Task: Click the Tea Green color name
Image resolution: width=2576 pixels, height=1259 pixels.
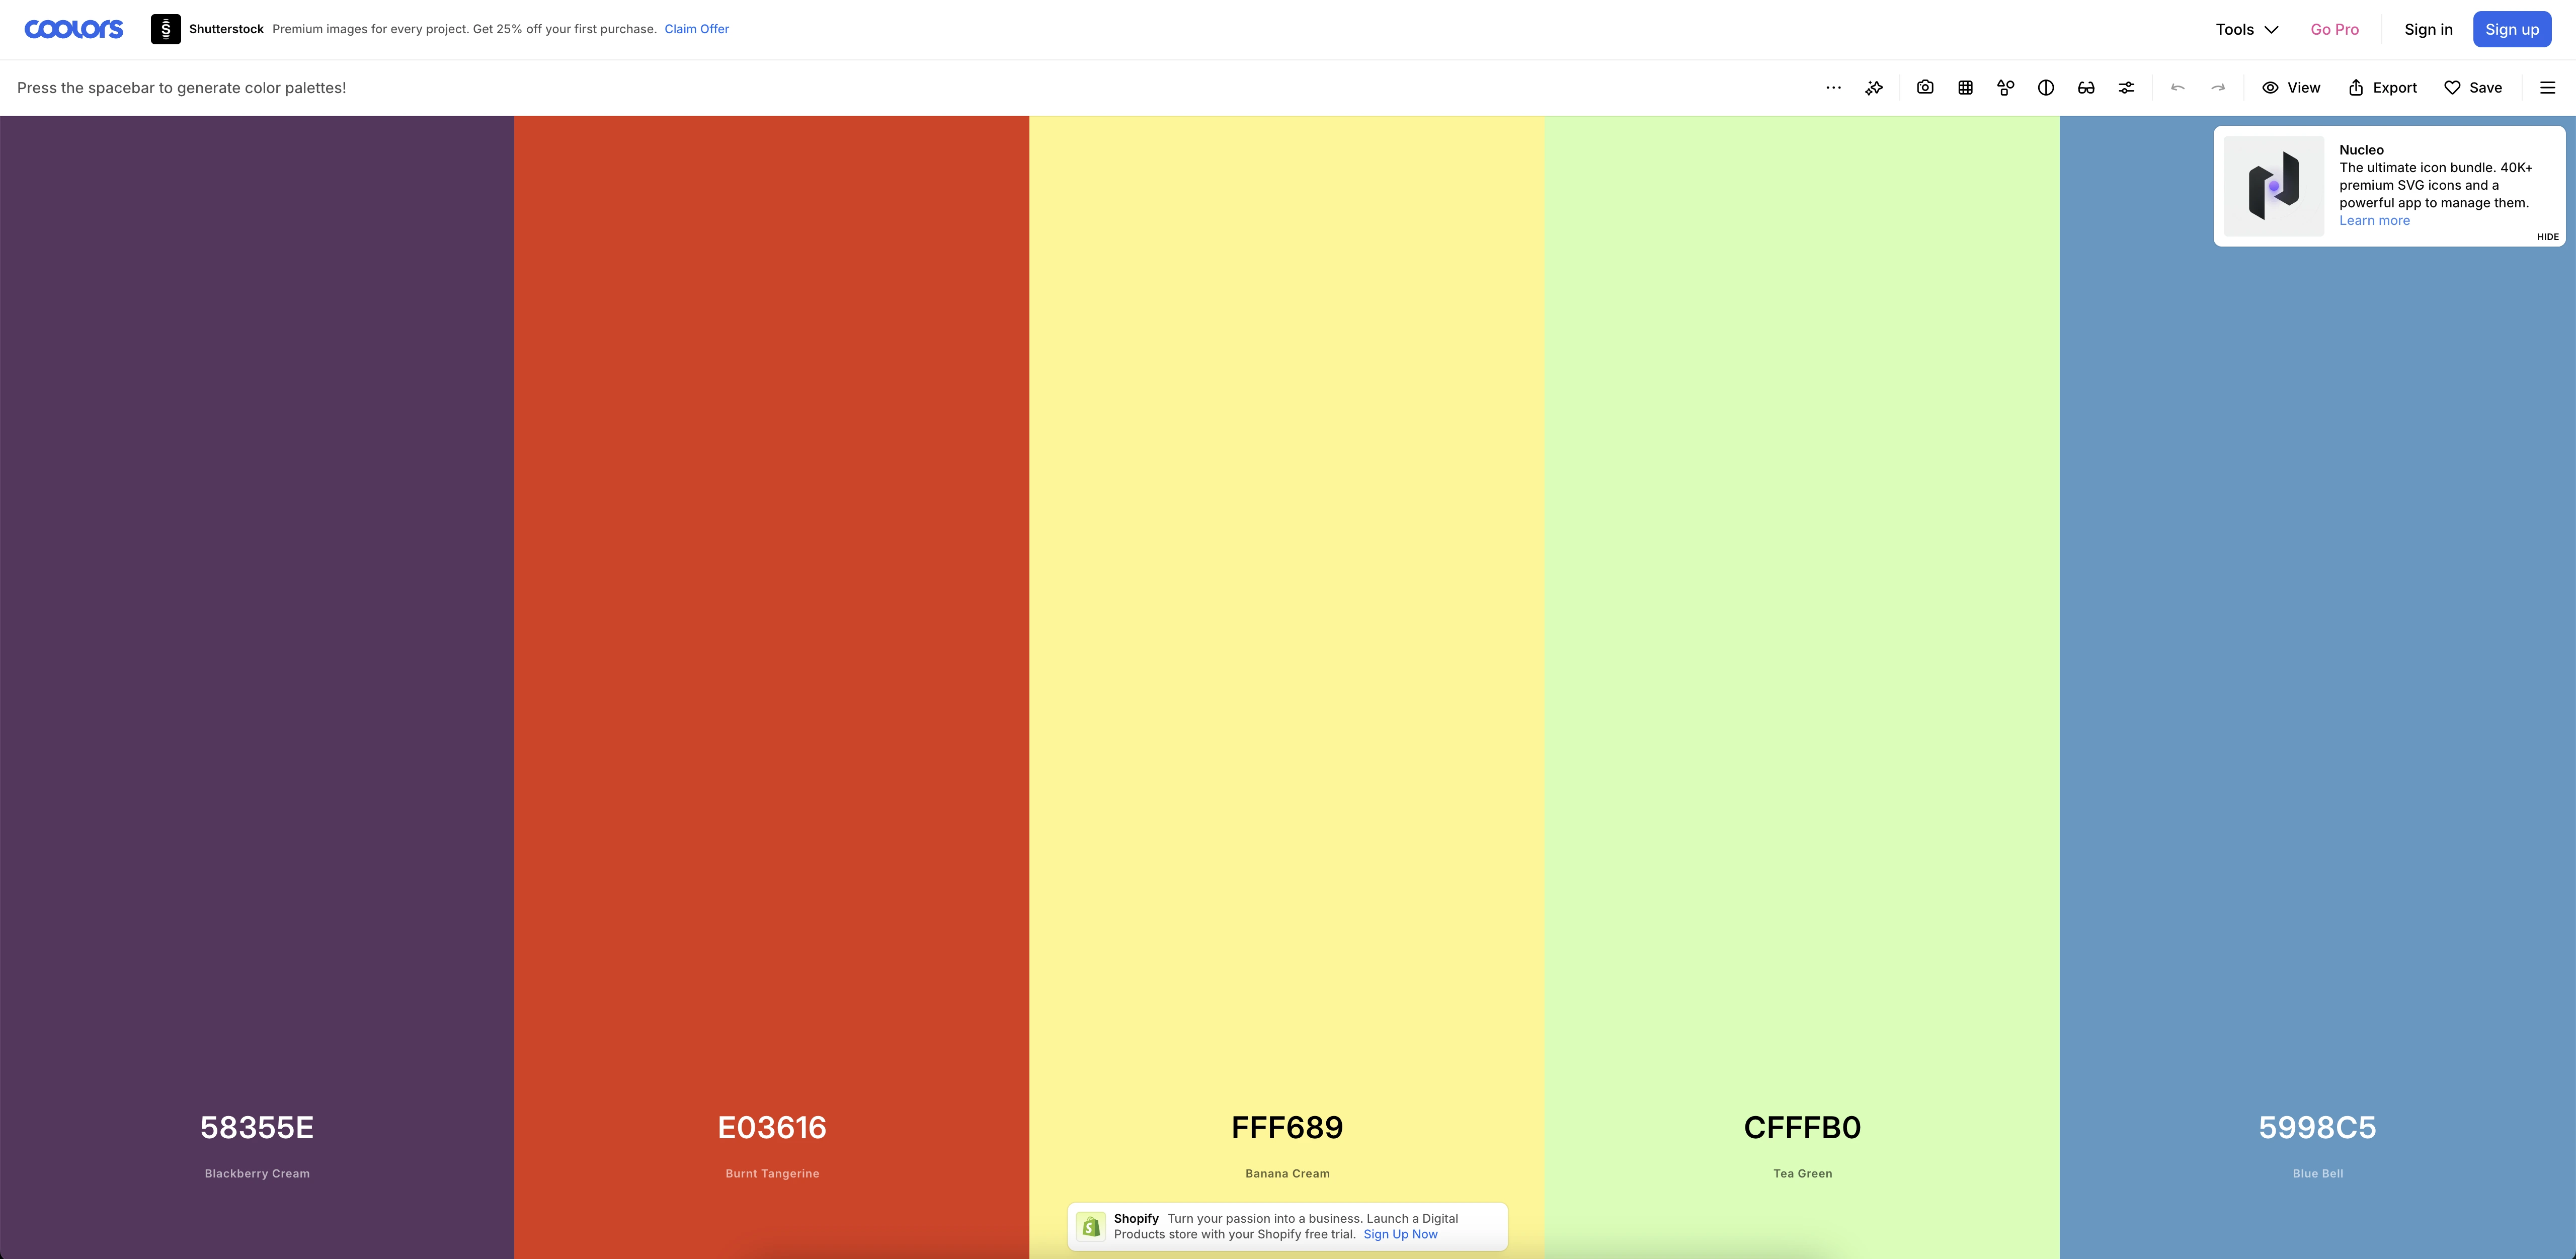Action: 1802,1174
